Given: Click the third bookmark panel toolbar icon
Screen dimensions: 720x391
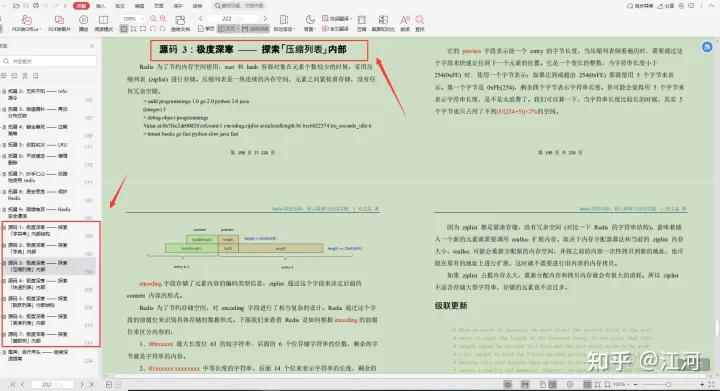Looking at the screenshot, I should point(25,76).
